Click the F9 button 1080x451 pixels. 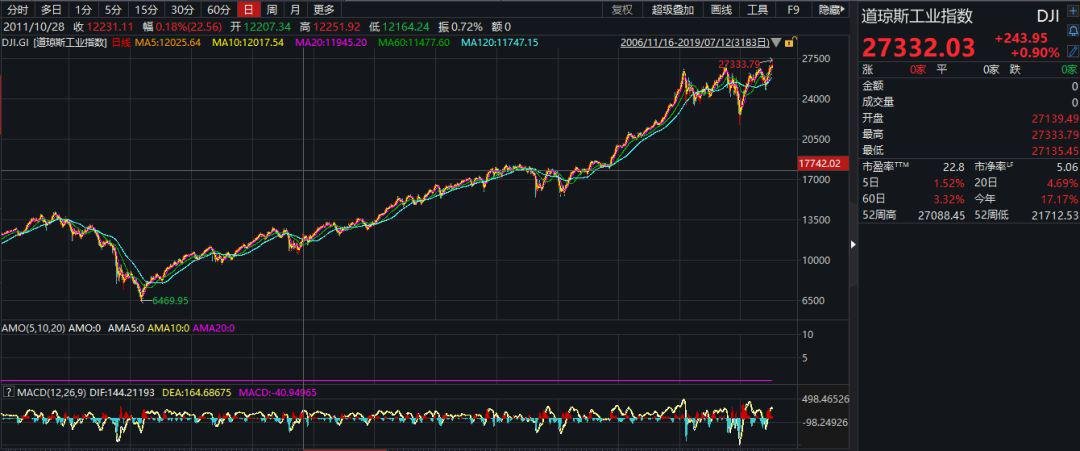click(x=794, y=10)
